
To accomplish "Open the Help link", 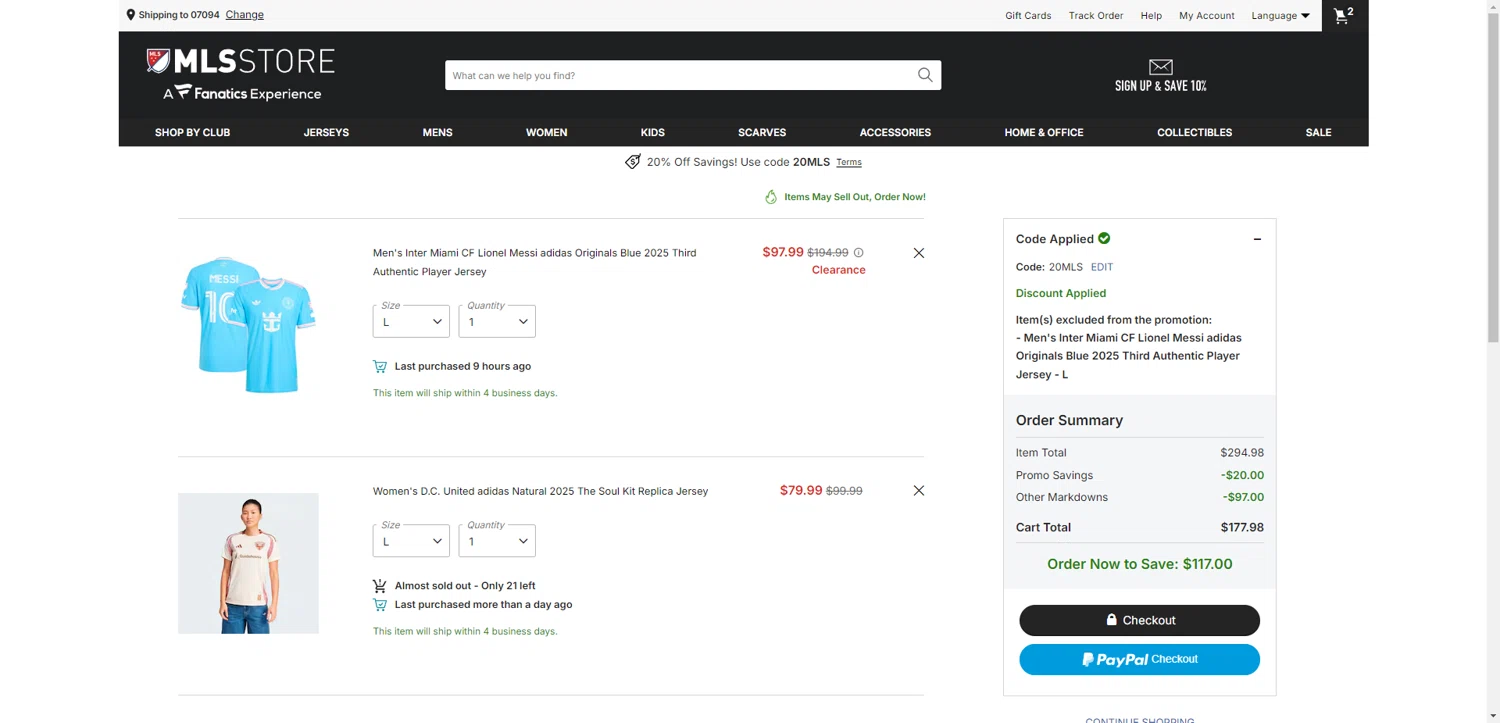I will (x=1151, y=15).
